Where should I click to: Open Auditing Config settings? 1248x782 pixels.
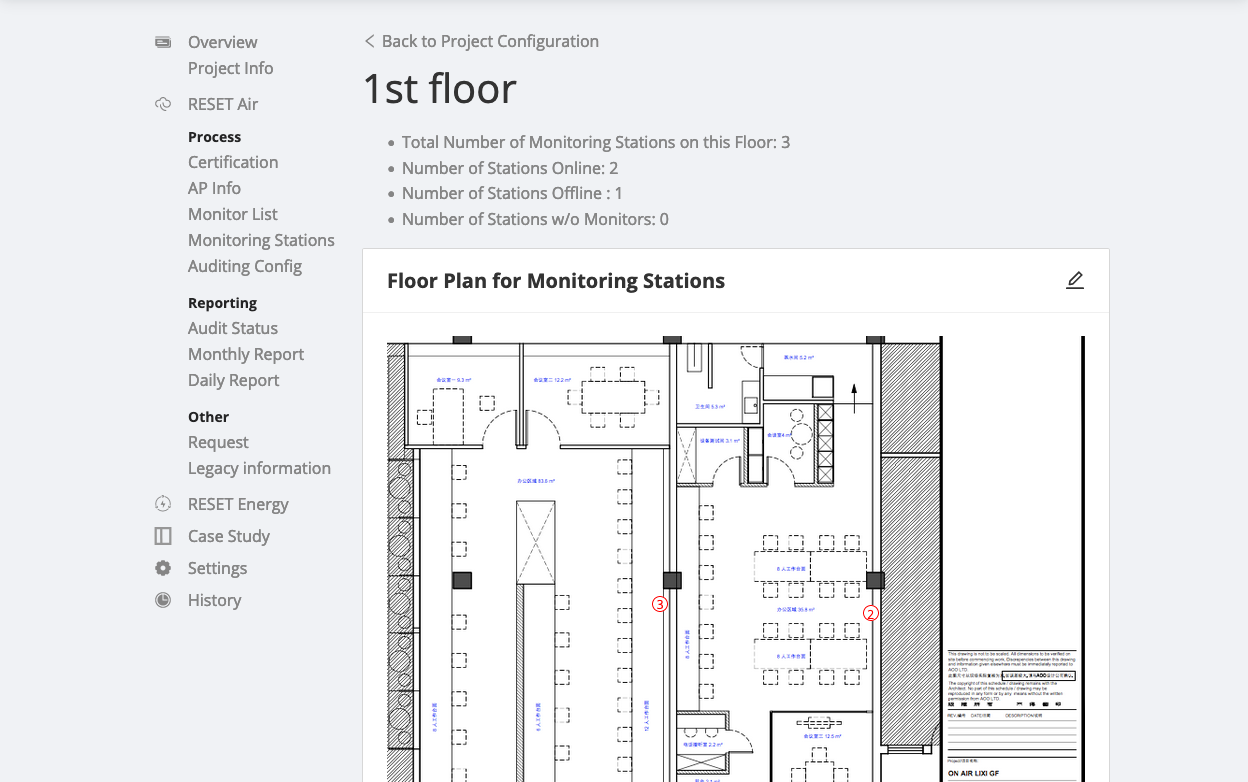point(245,266)
